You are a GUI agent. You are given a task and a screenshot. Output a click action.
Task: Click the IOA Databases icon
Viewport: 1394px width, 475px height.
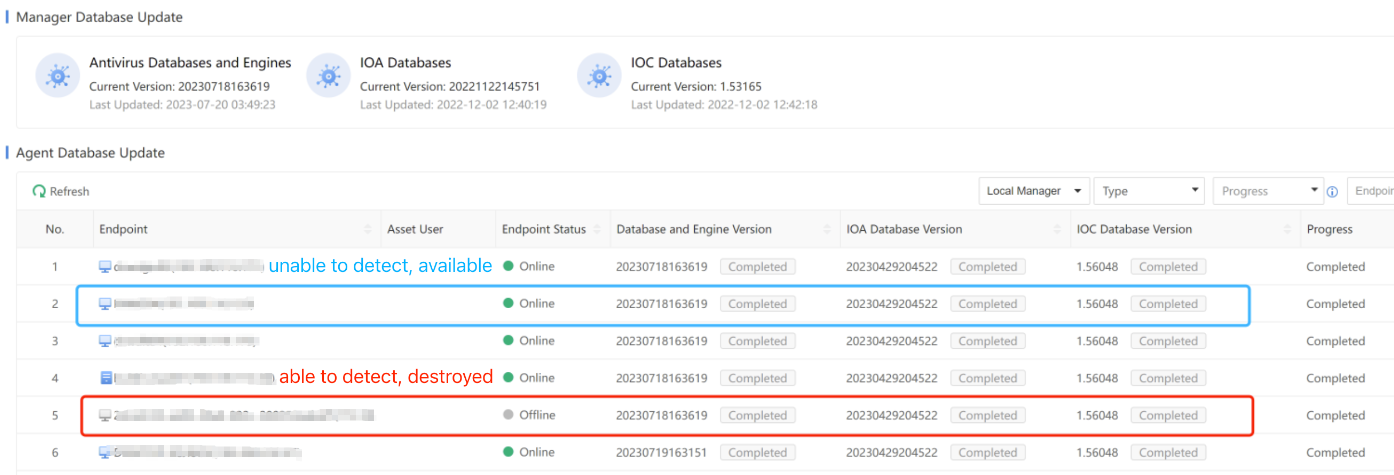click(328, 76)
